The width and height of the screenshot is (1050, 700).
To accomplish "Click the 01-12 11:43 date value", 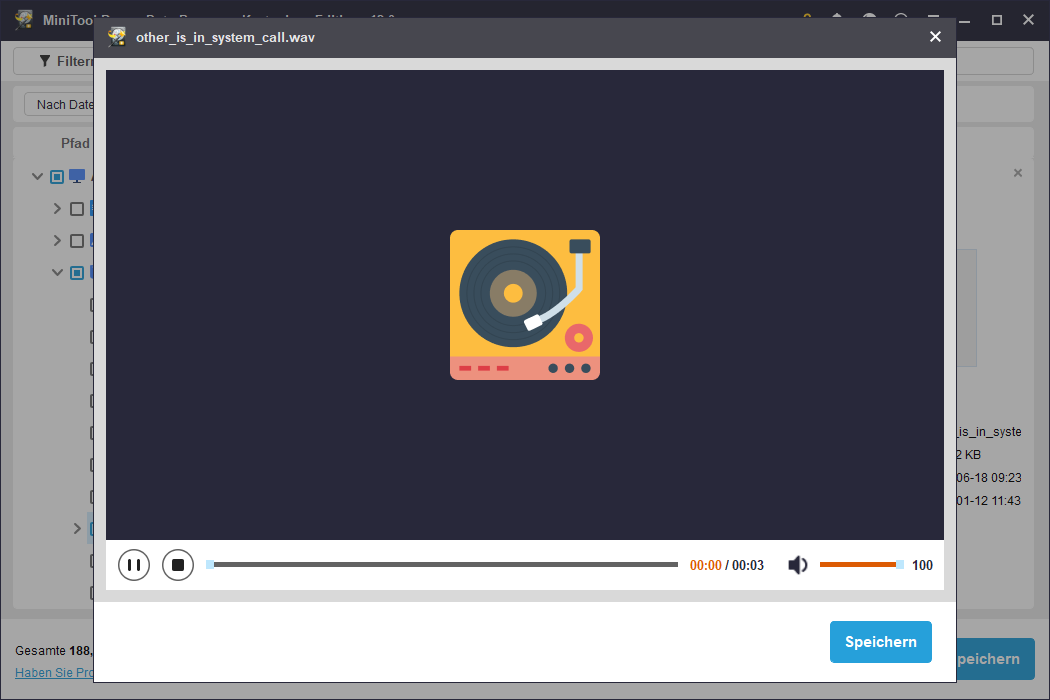I will pos(989,500).
